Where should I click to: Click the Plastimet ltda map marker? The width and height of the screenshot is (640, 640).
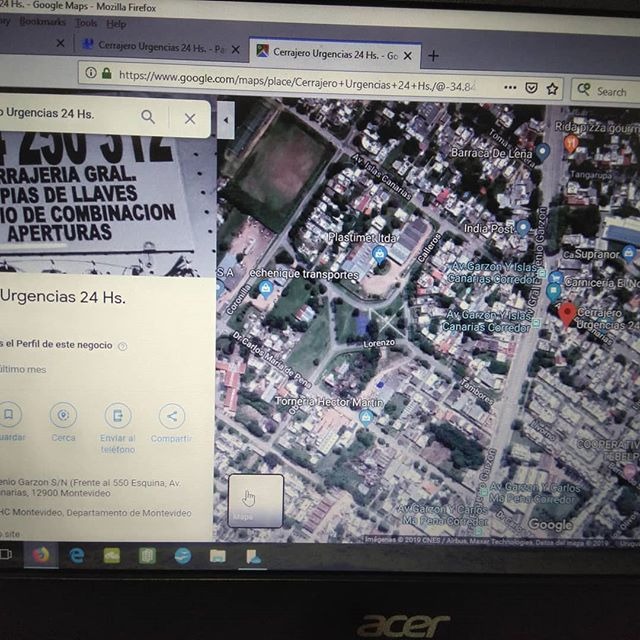379,254
